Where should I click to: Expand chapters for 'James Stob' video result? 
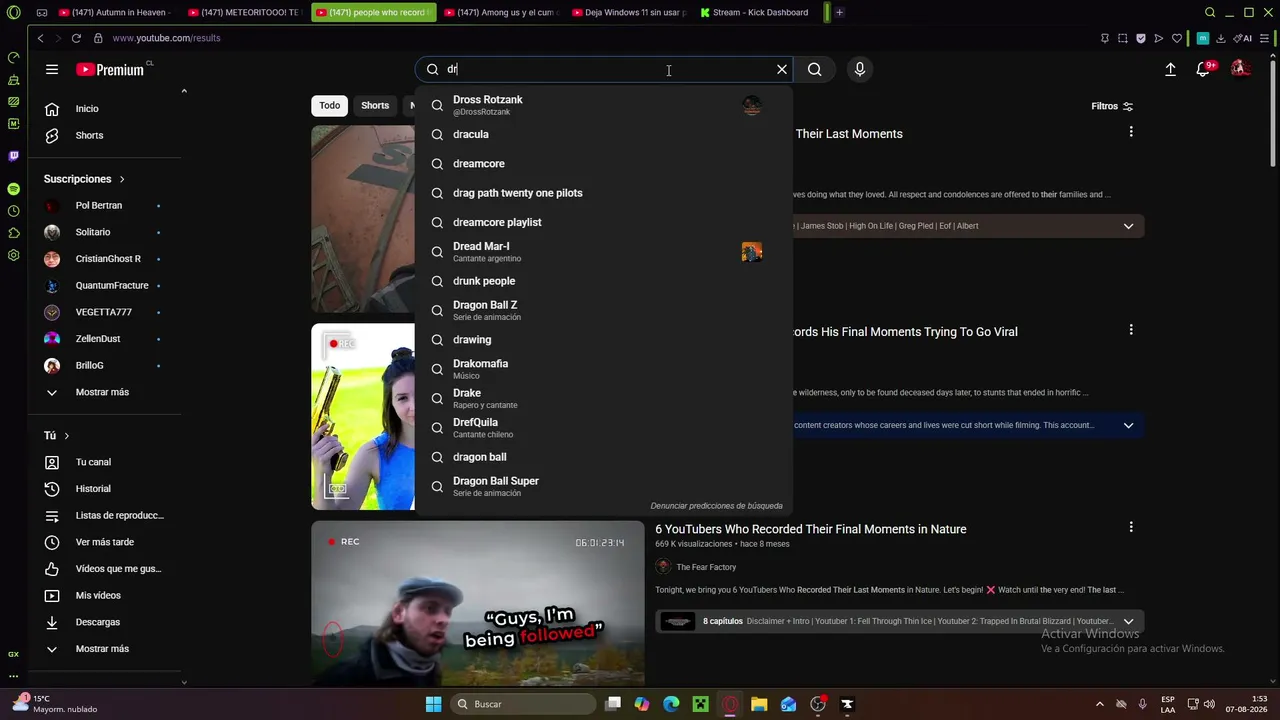(x=1128, y=226)
